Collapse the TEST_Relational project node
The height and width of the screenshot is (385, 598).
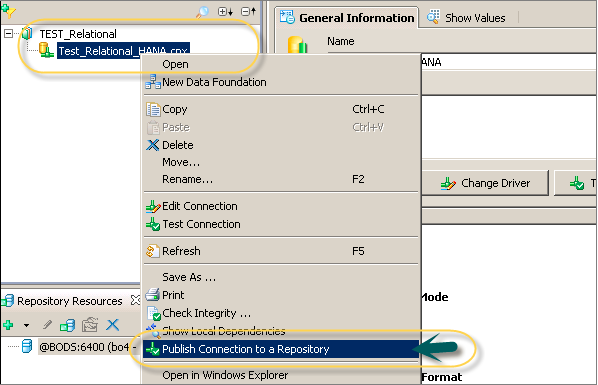click(8, 34)
